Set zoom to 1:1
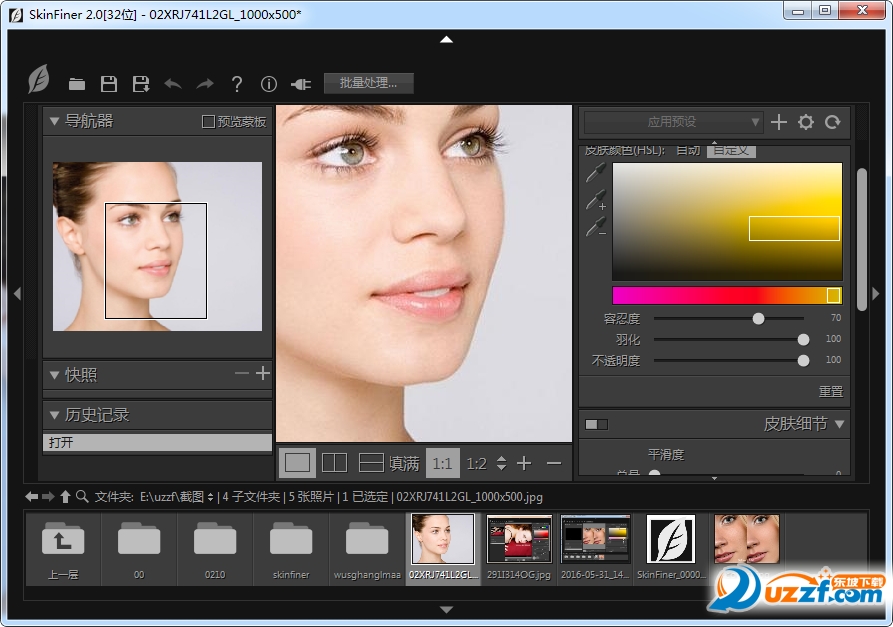The height and width of the screenshot is (627, 893). tap(442, 464)
